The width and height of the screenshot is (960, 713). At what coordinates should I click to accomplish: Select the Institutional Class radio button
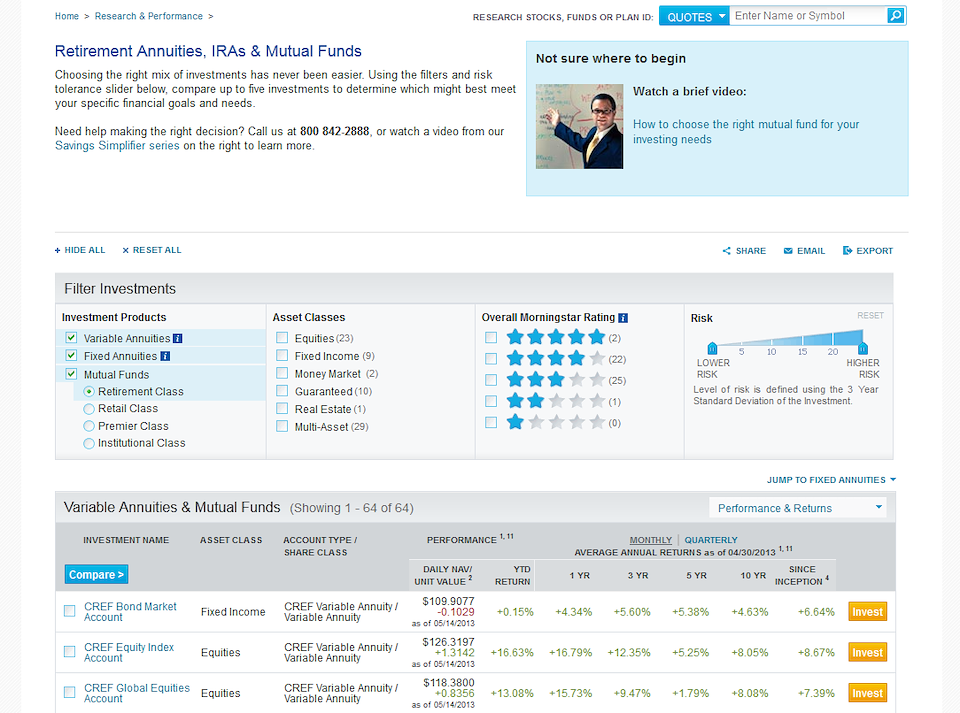coord(89,443)
